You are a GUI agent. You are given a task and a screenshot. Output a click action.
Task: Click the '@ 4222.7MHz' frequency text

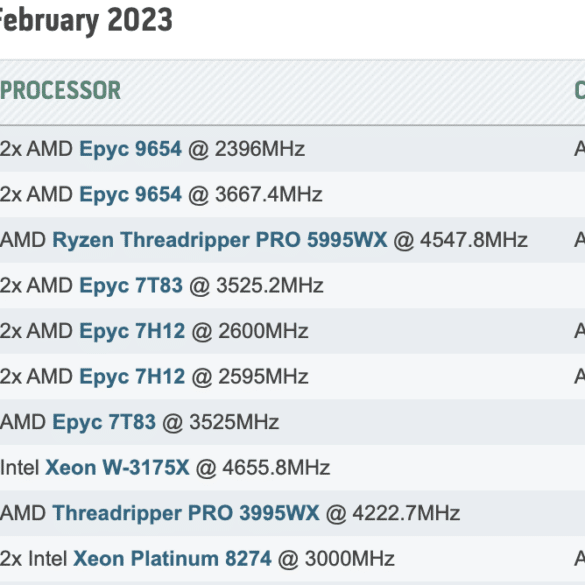[x=393, y=513]
